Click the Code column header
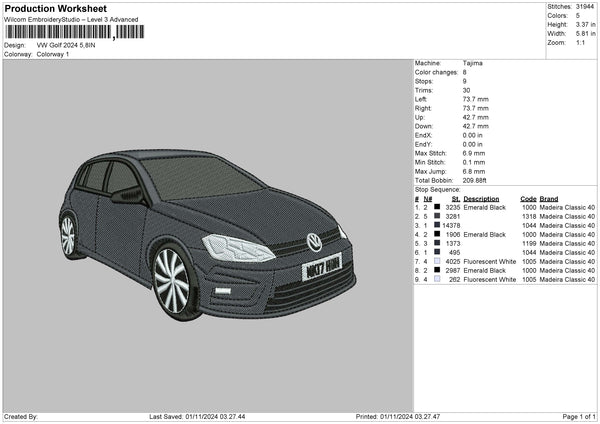Viewport: 600px width, 424px height. click(x=528, y=198)
